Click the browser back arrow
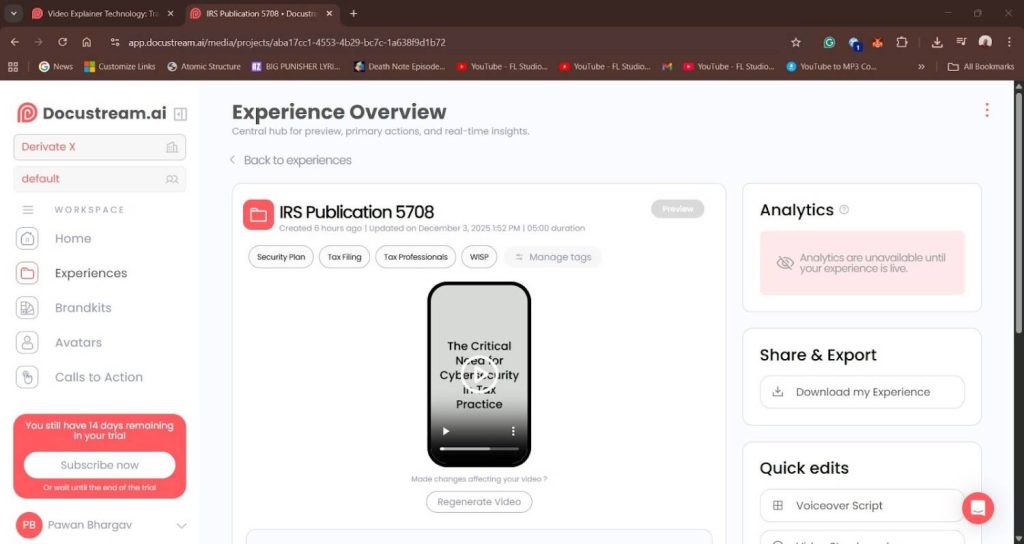 tap(14, 42)
